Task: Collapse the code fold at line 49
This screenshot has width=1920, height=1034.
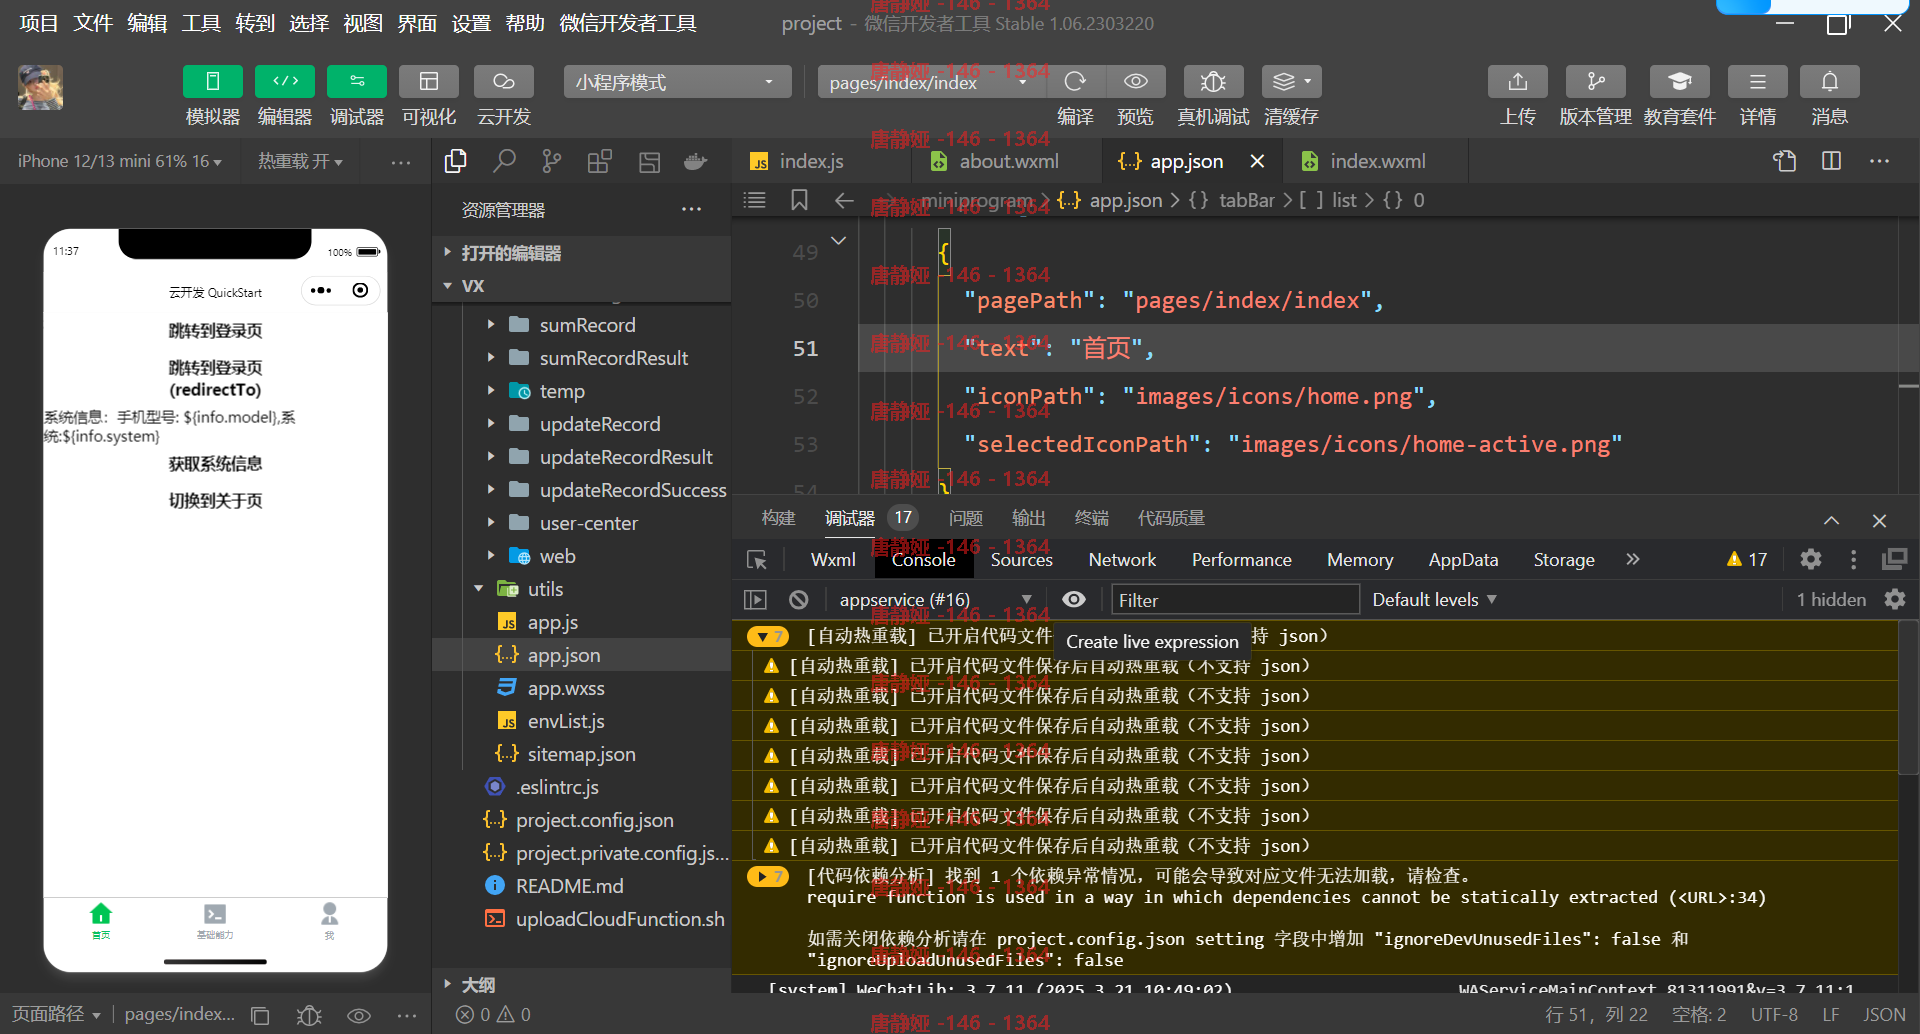Action: 839,240
